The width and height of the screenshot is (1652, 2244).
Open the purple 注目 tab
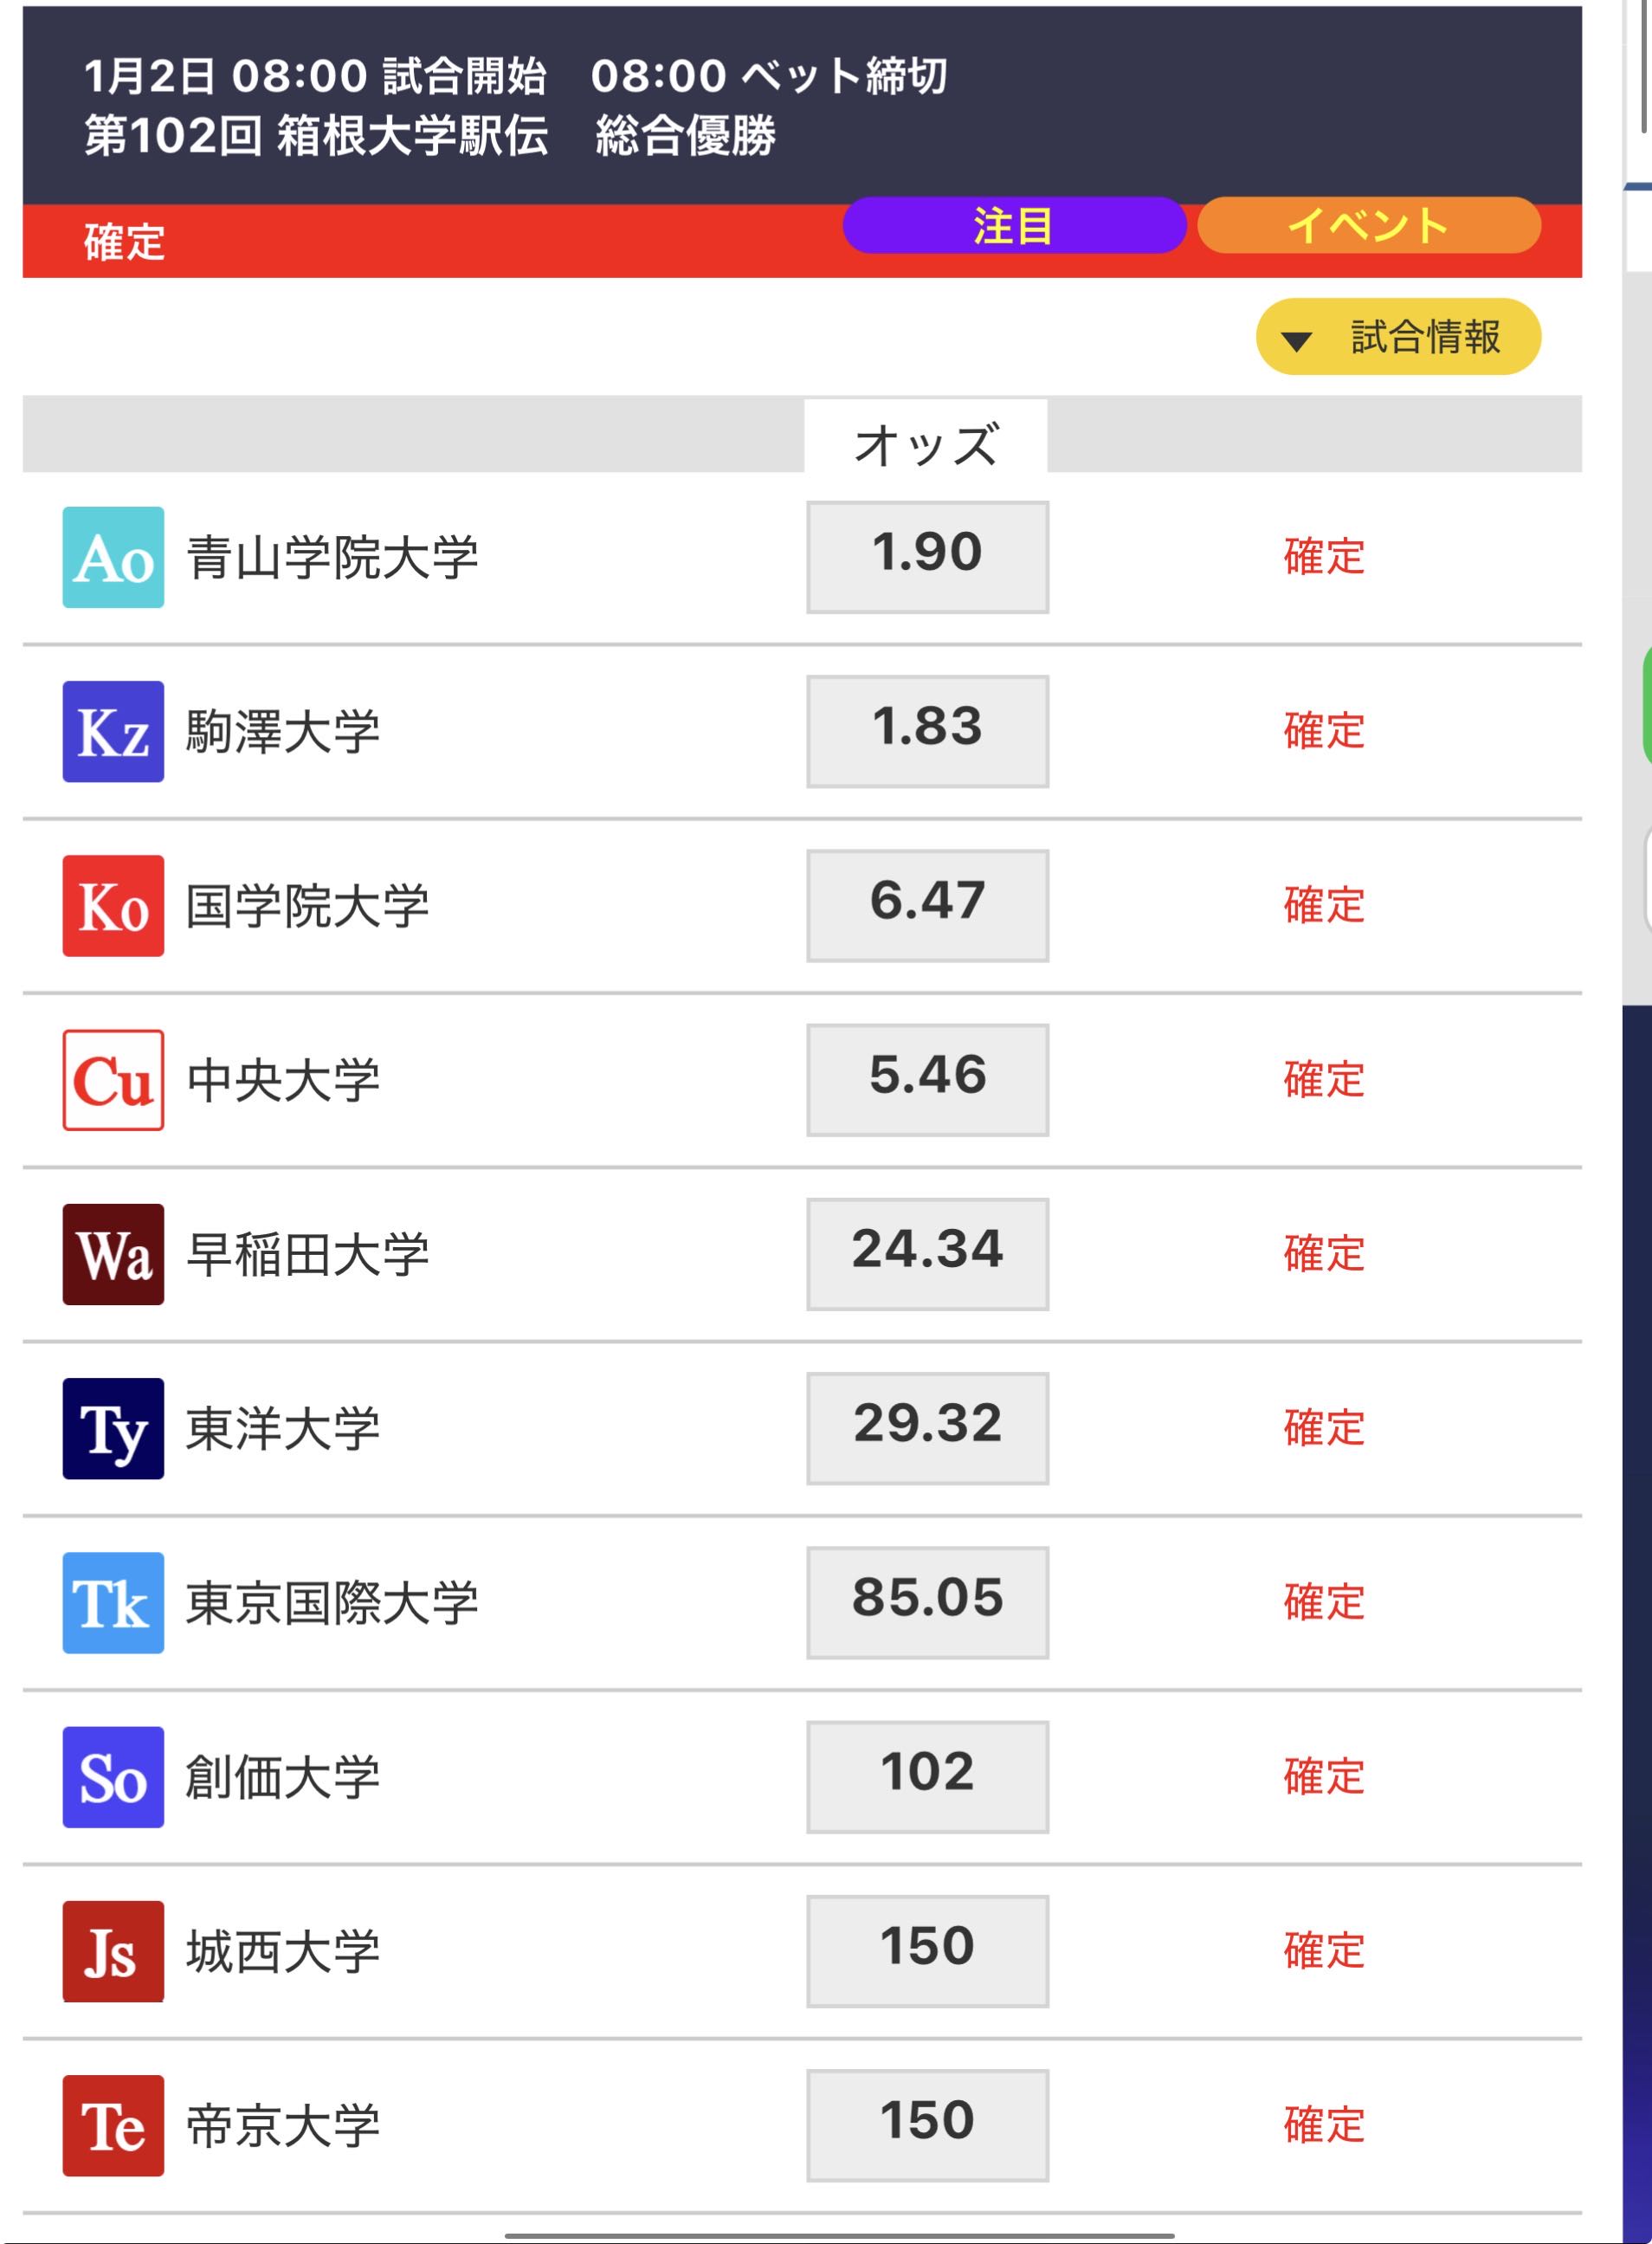click(x=1013, y=226)
